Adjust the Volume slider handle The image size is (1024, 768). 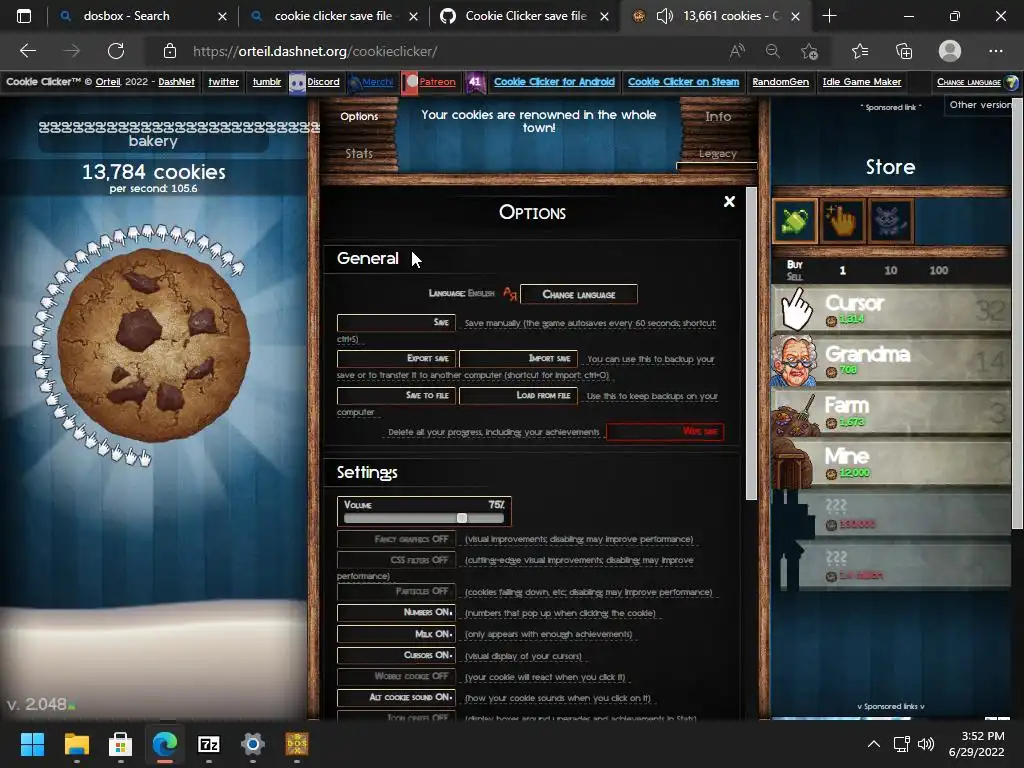462,518
